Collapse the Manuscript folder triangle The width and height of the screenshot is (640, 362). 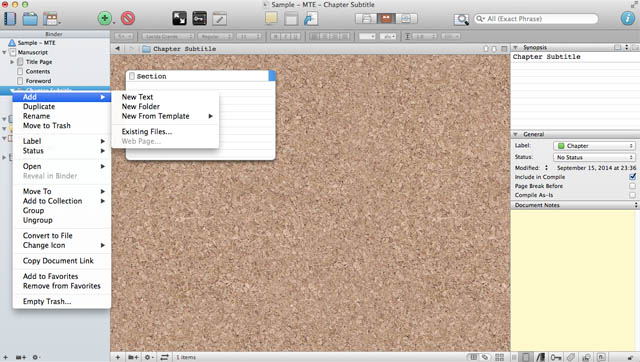point(4,53)
